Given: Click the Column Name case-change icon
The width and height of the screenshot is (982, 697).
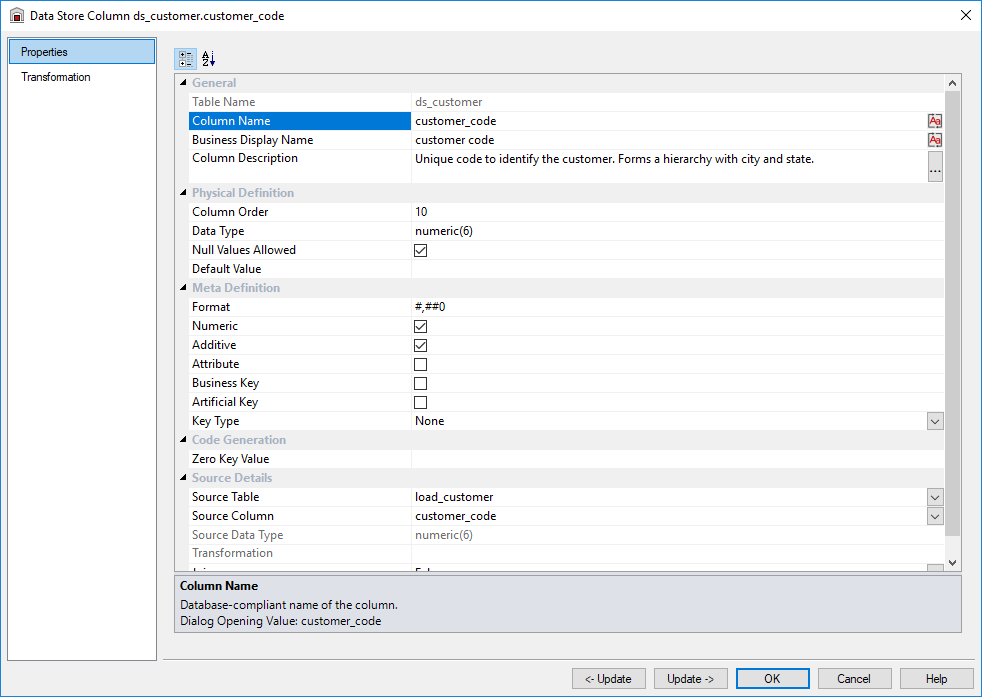Looking at the screenshot, I should click(x=935, y=121).
